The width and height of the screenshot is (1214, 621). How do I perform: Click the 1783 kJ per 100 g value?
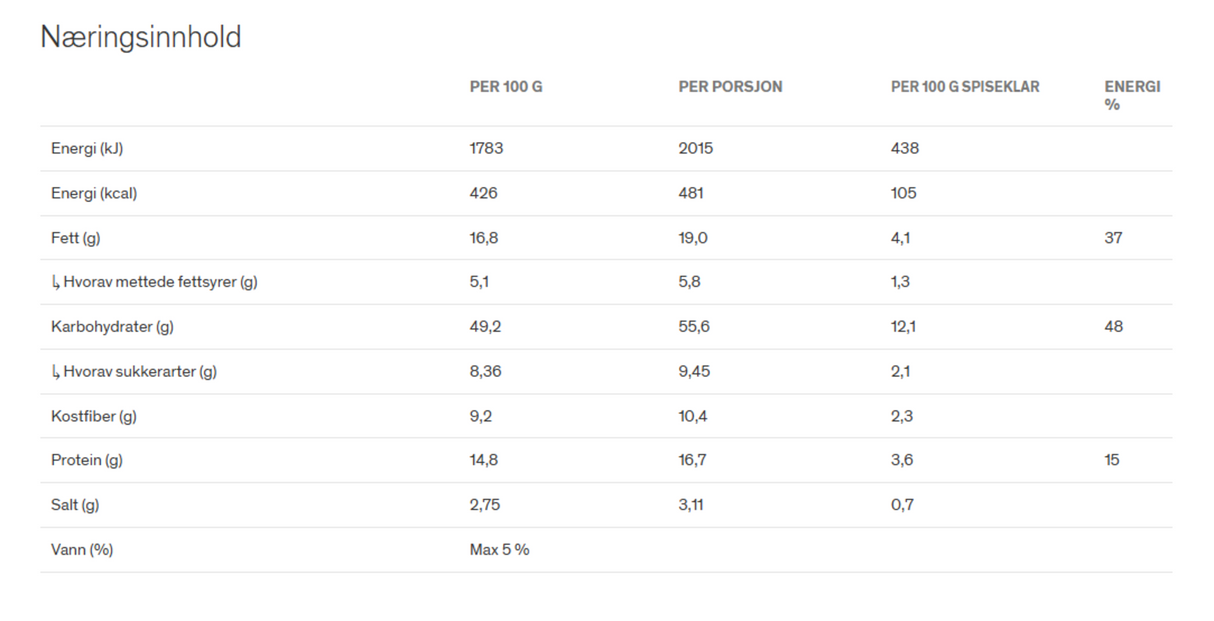(487, 149)
